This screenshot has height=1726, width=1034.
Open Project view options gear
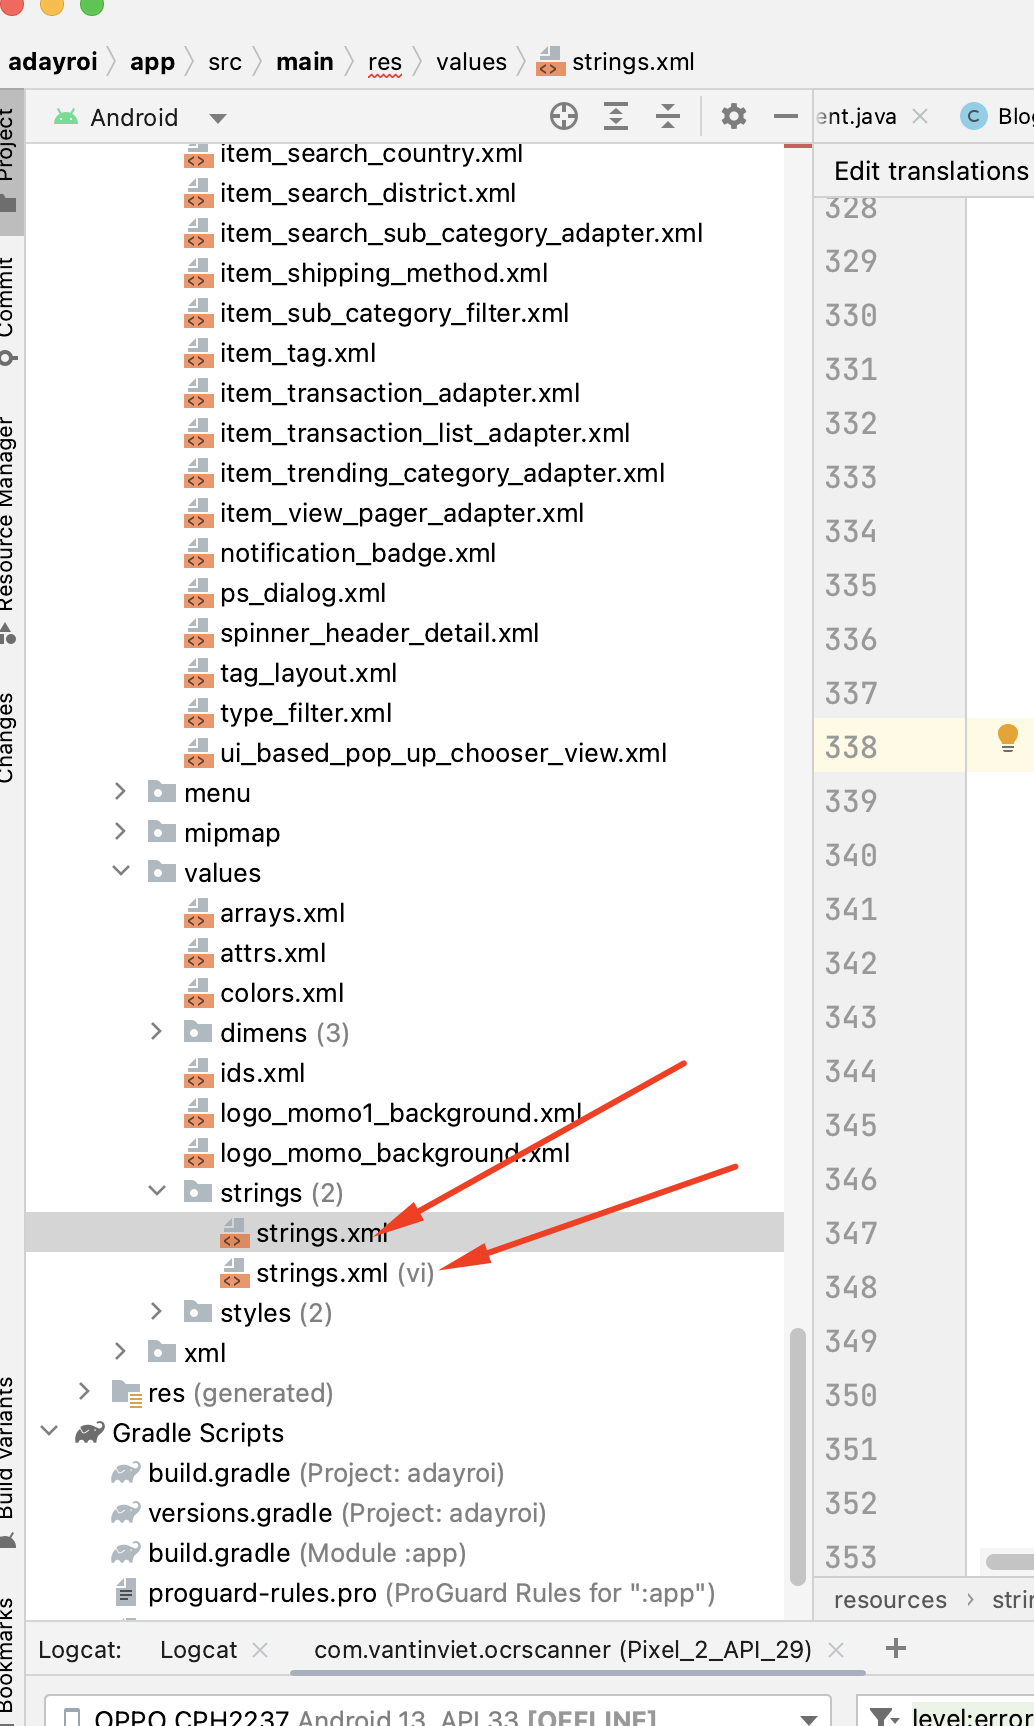pos(734,117)
